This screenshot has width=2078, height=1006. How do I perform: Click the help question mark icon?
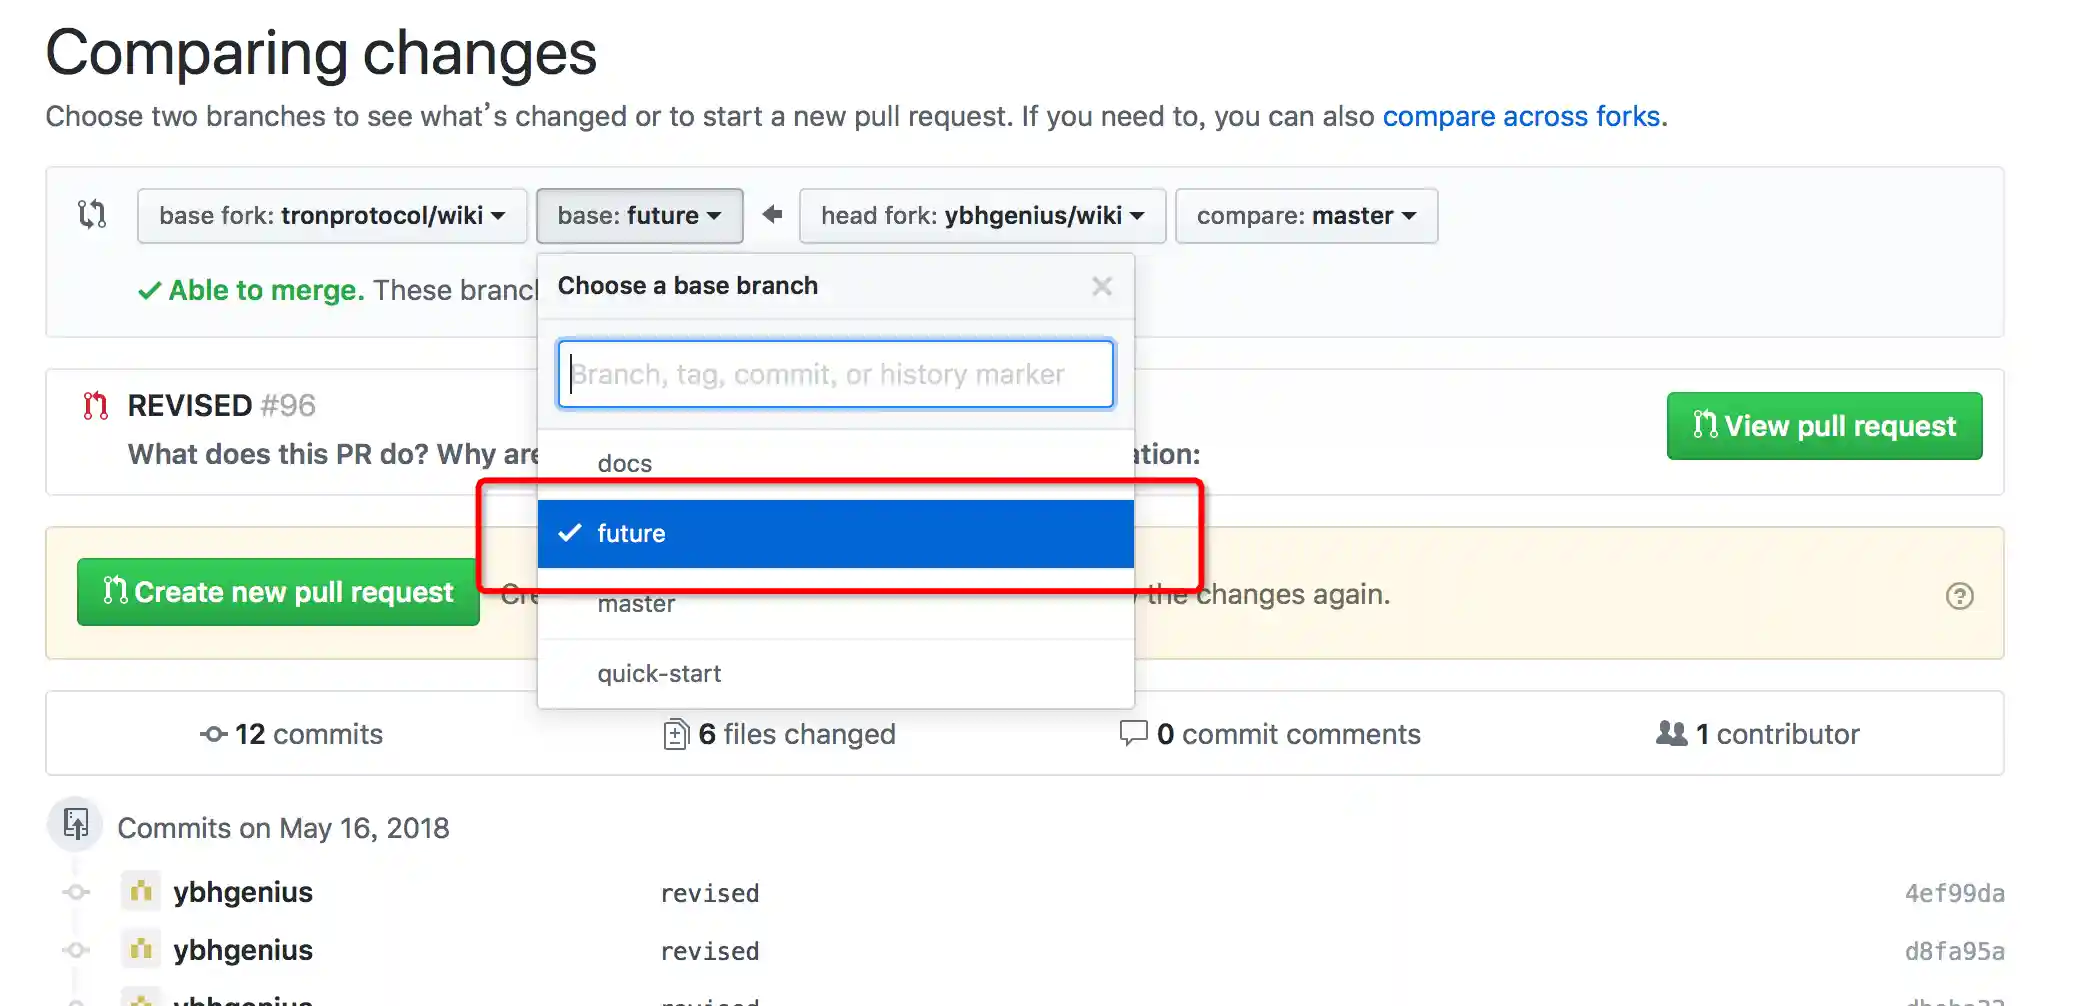[1959, 596]
